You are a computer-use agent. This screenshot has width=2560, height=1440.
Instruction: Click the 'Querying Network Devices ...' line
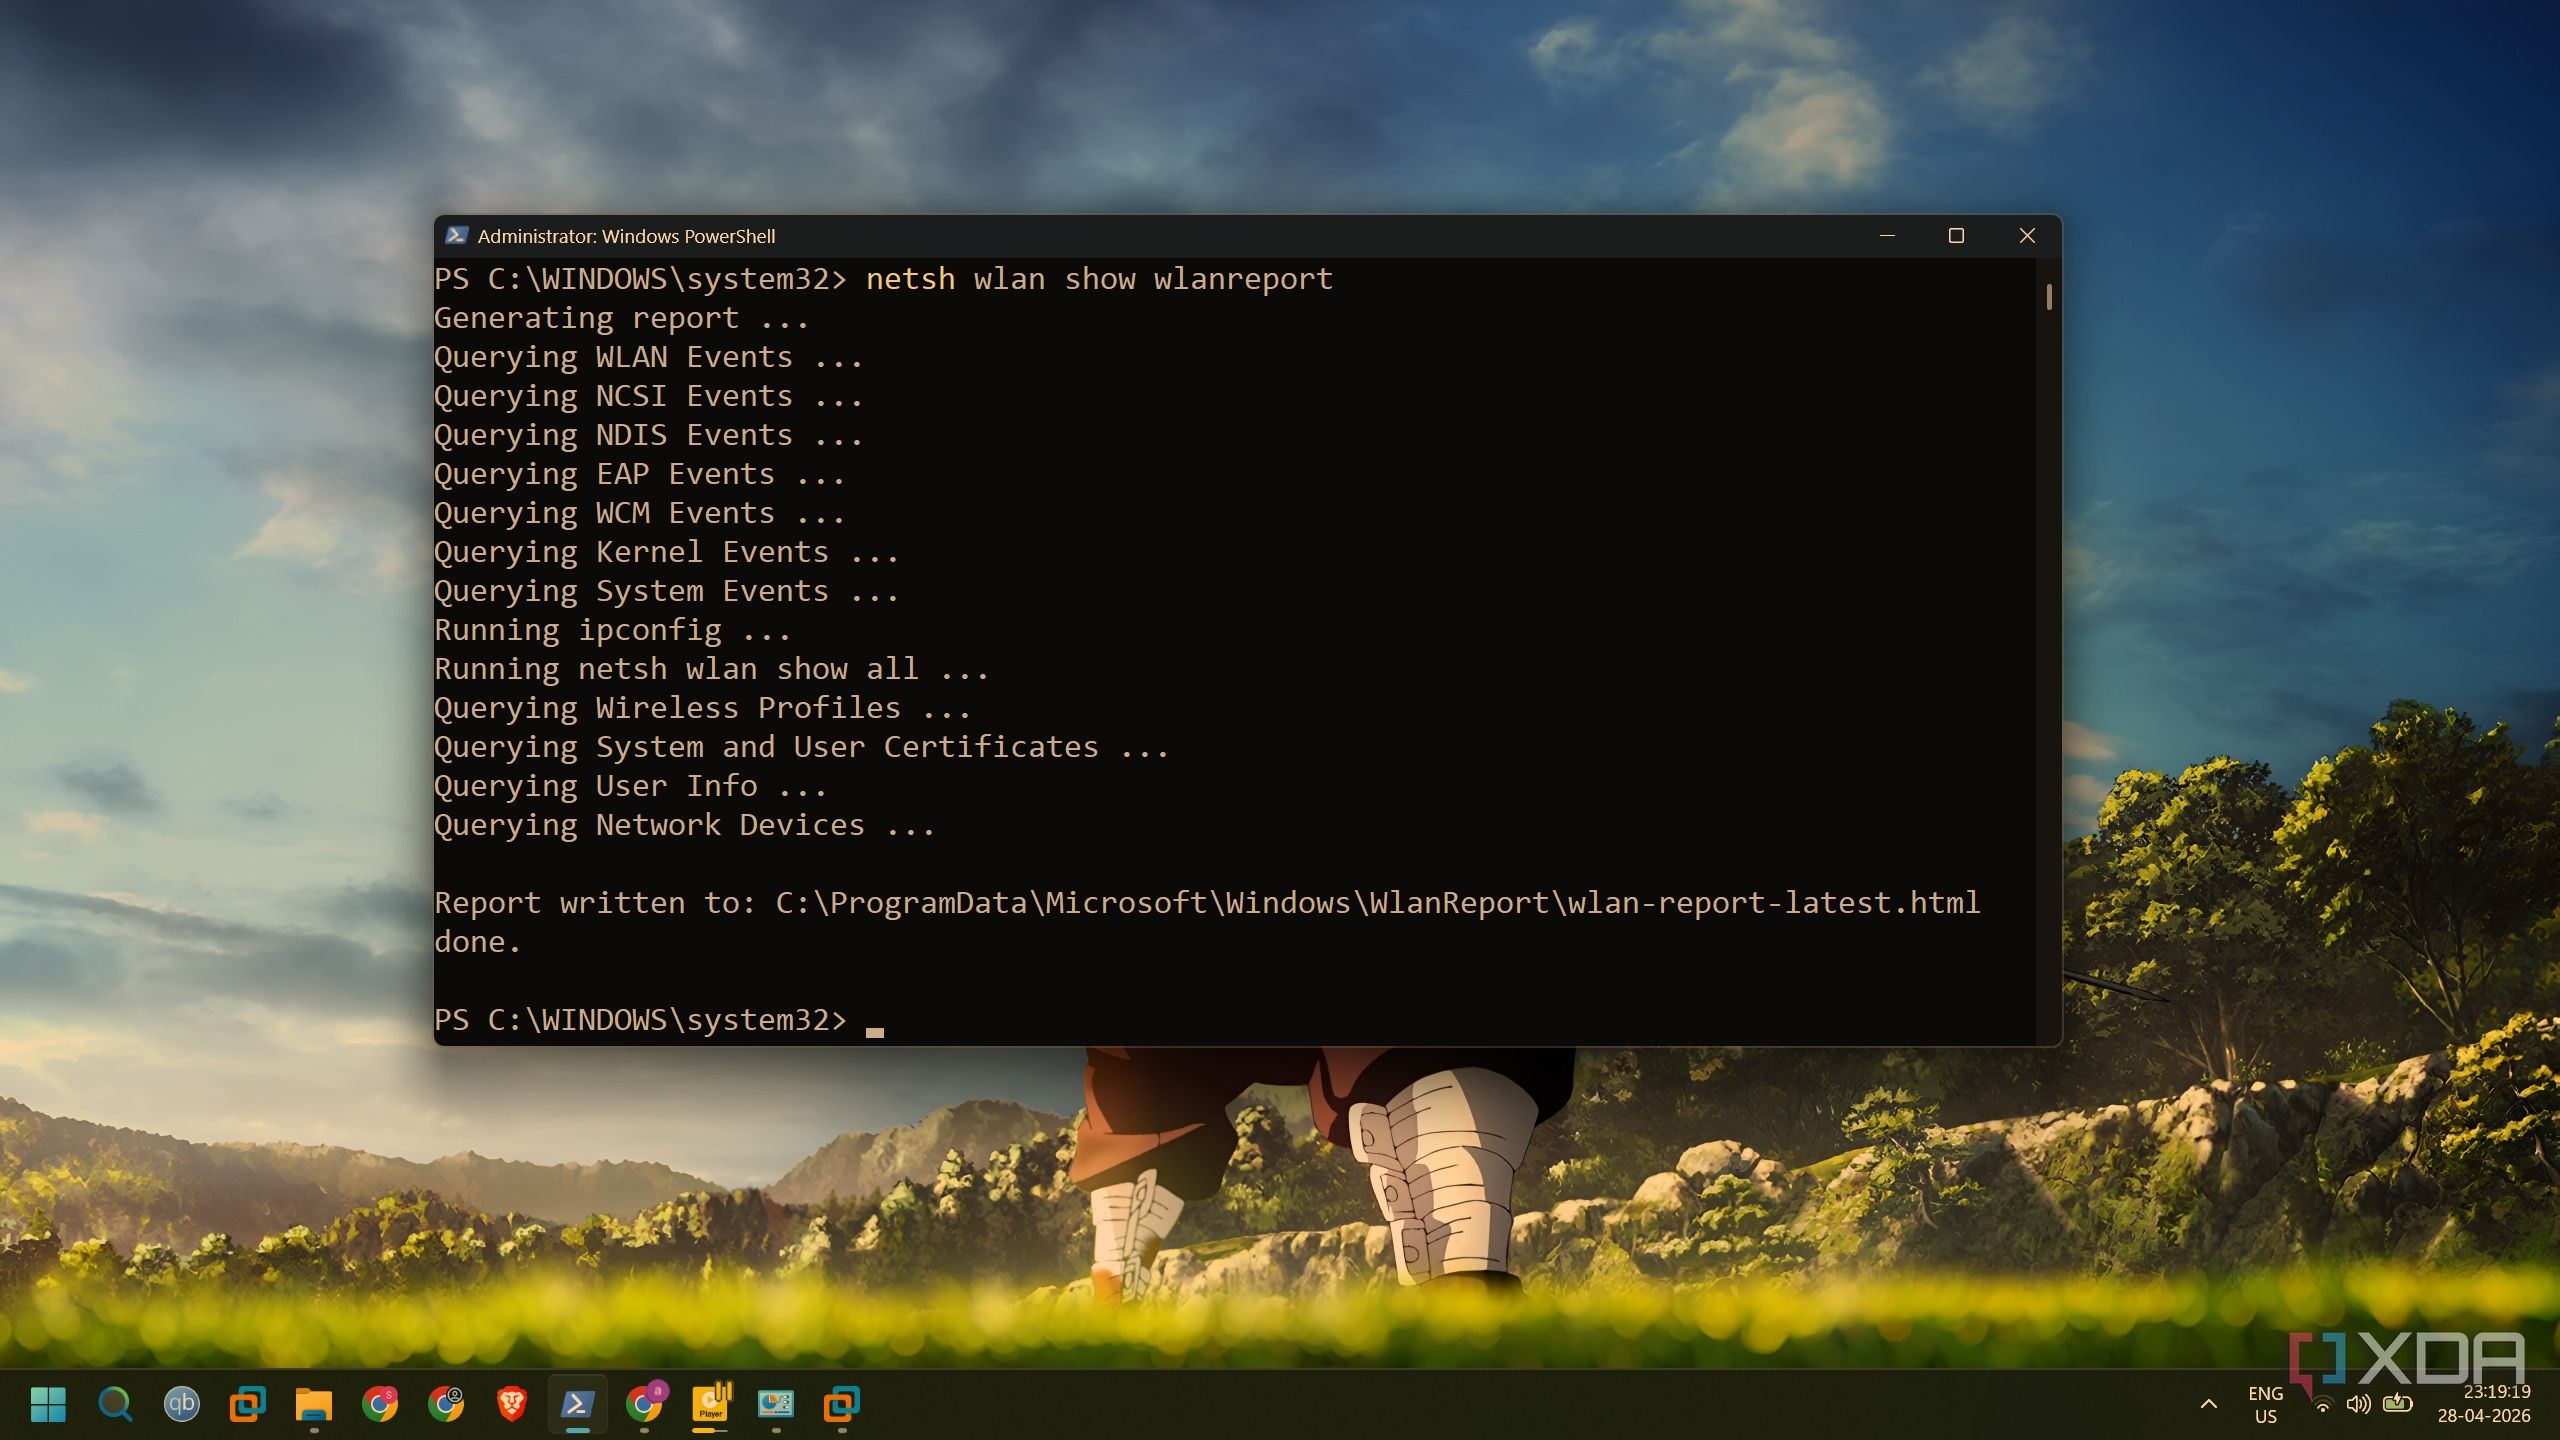coord(684,825)
